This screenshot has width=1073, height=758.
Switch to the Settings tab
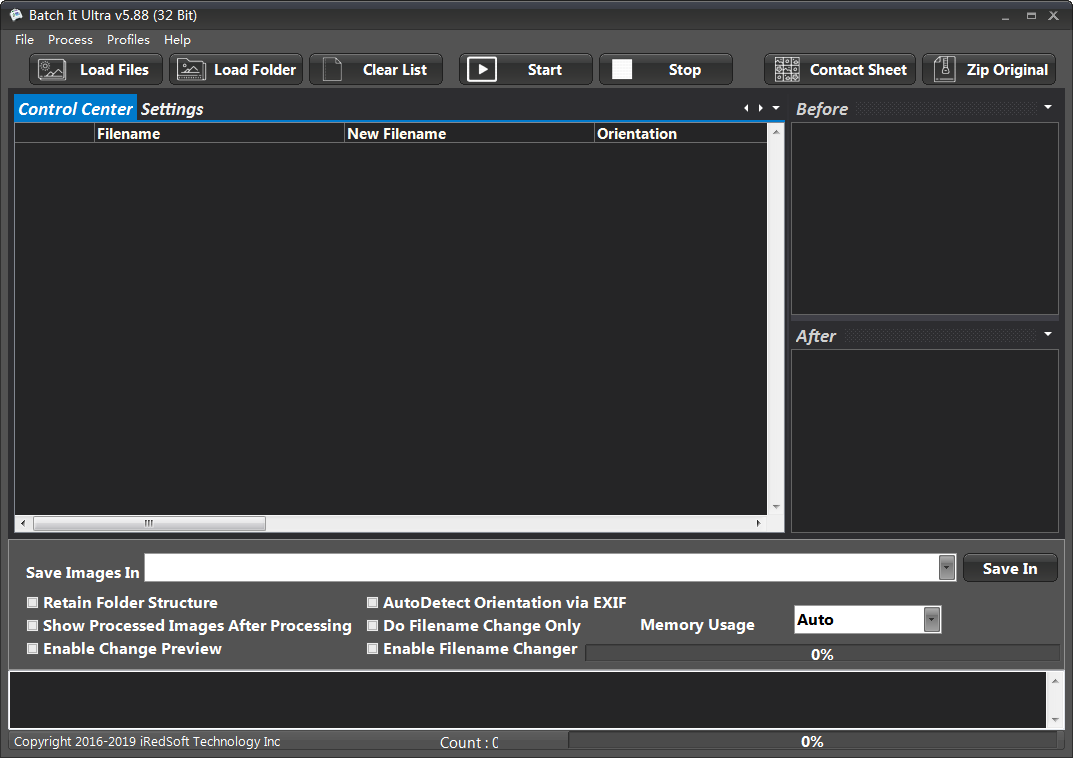click(172, 109)
